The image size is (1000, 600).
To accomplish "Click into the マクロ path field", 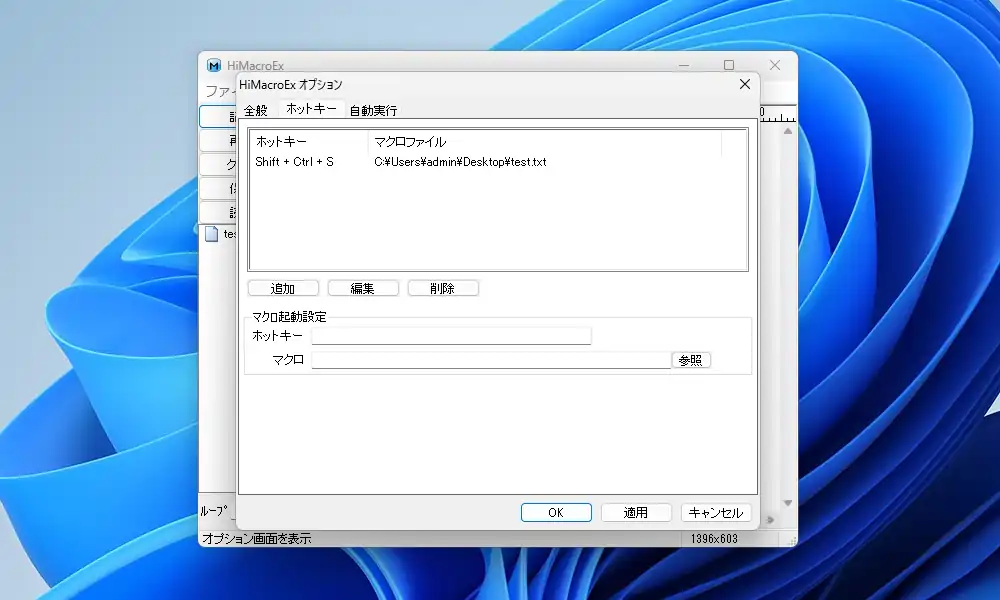I will (490, 360).
